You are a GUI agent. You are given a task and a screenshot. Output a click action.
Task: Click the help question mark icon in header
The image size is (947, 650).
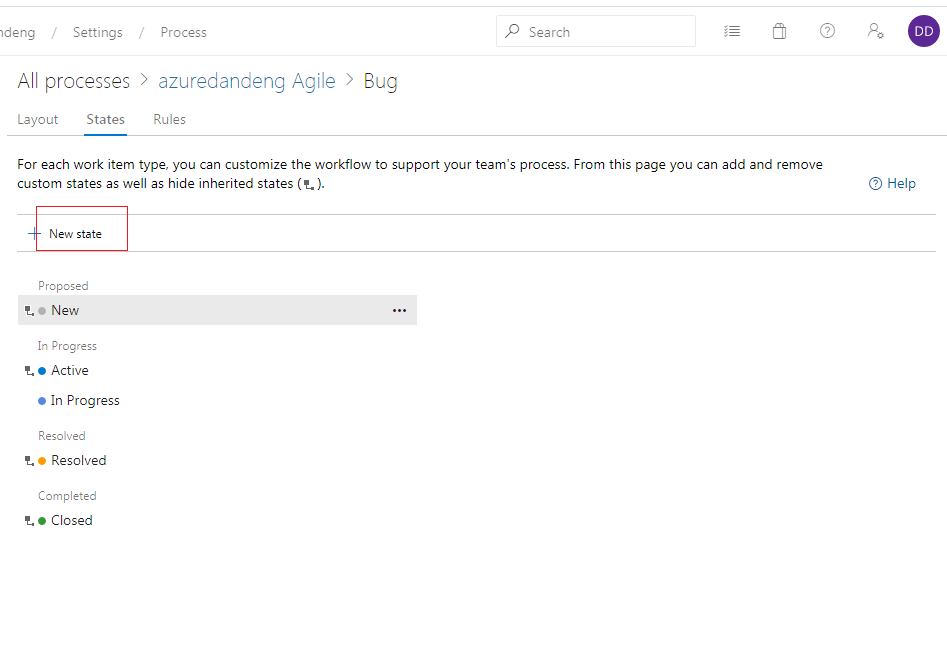click(827, 31)
